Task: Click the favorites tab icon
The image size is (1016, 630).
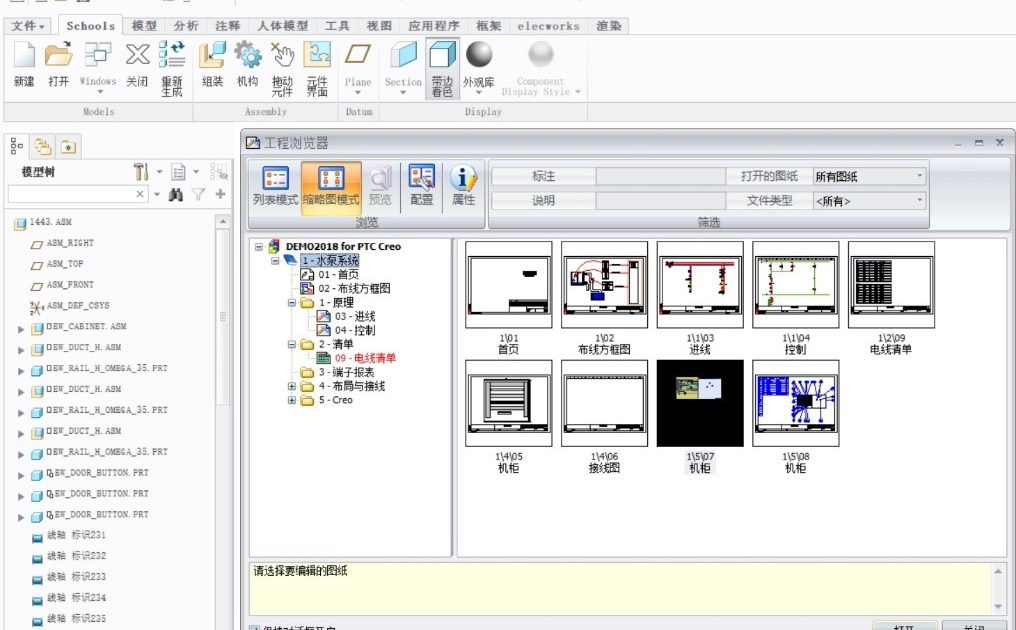Action: point(68,146)
